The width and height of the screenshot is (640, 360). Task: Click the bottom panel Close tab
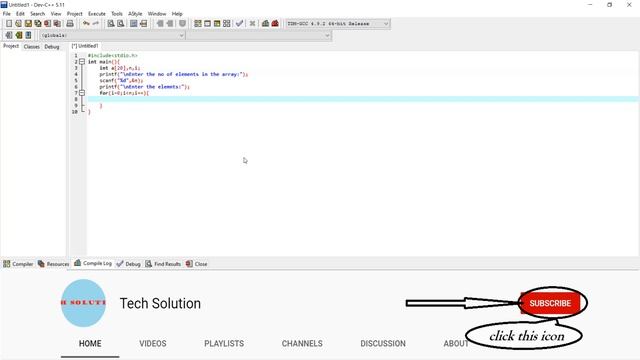point(196,264)
